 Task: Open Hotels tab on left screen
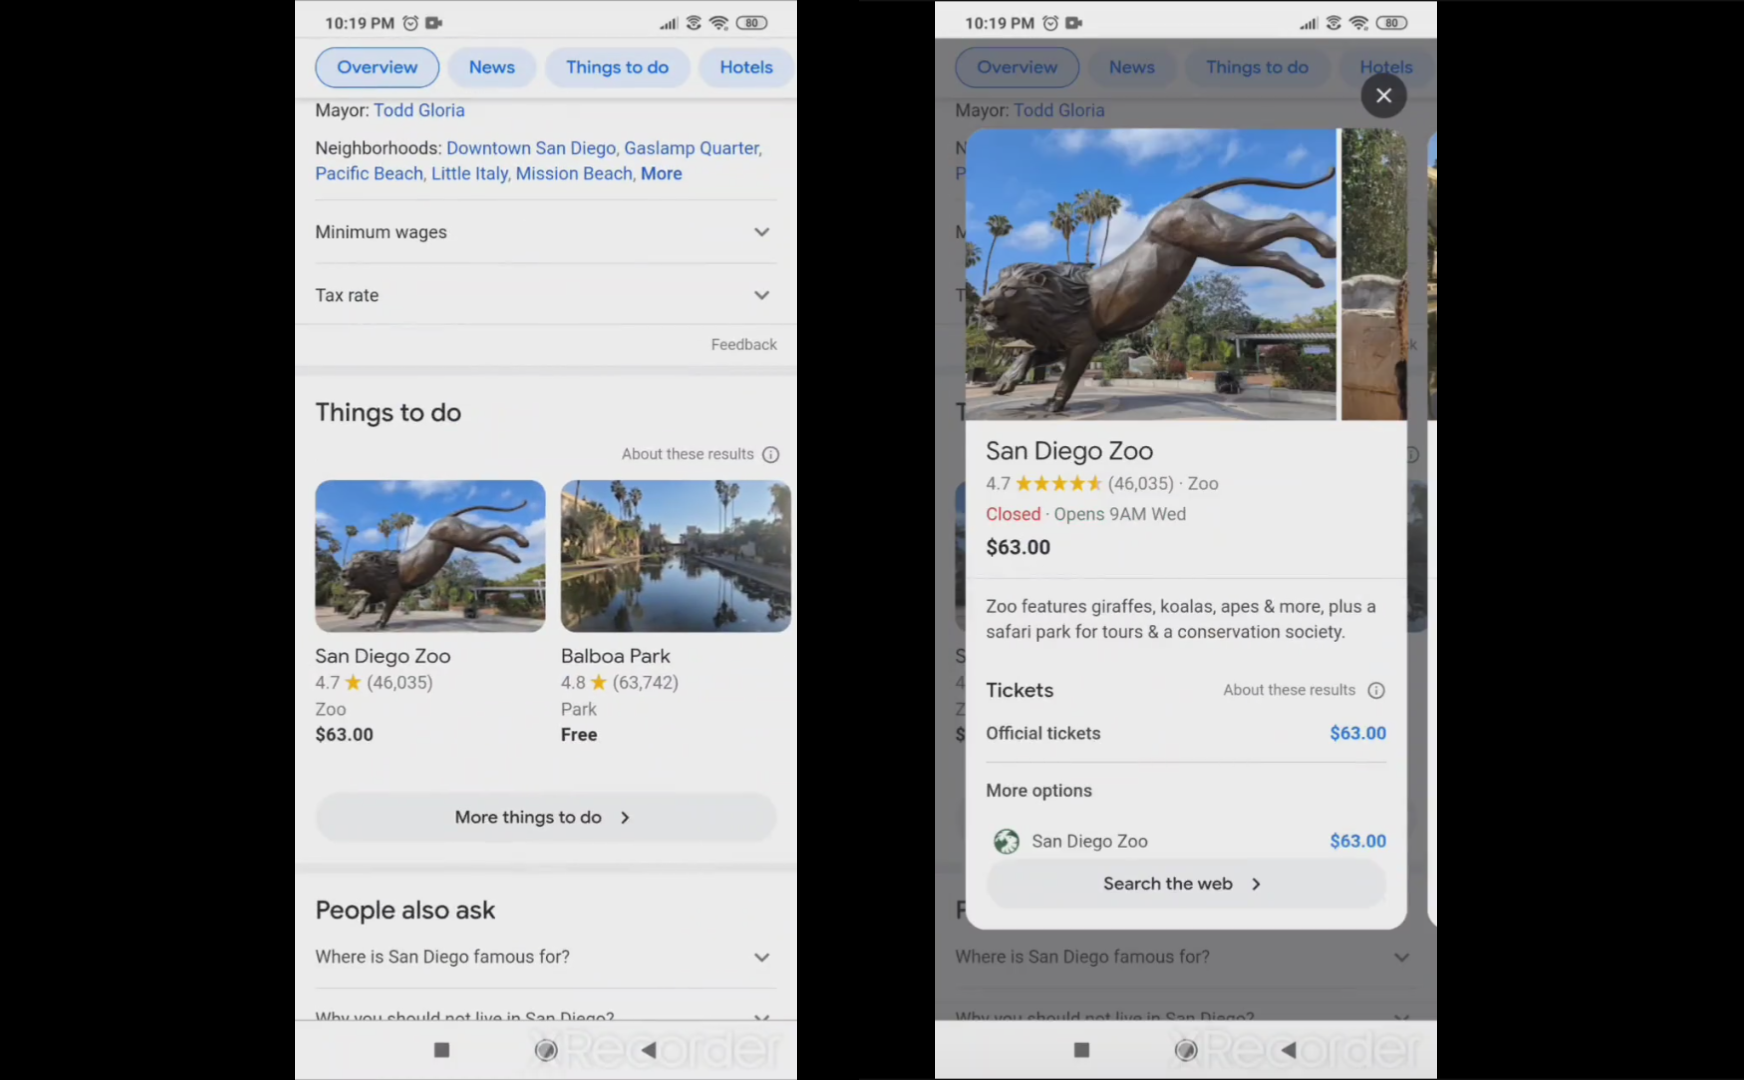point(746,67)
